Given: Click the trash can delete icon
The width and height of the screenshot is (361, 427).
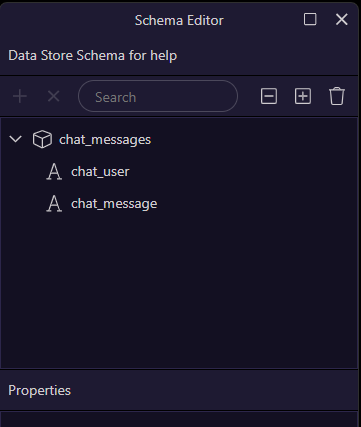Looking at the screenshot, I should 337,96.
